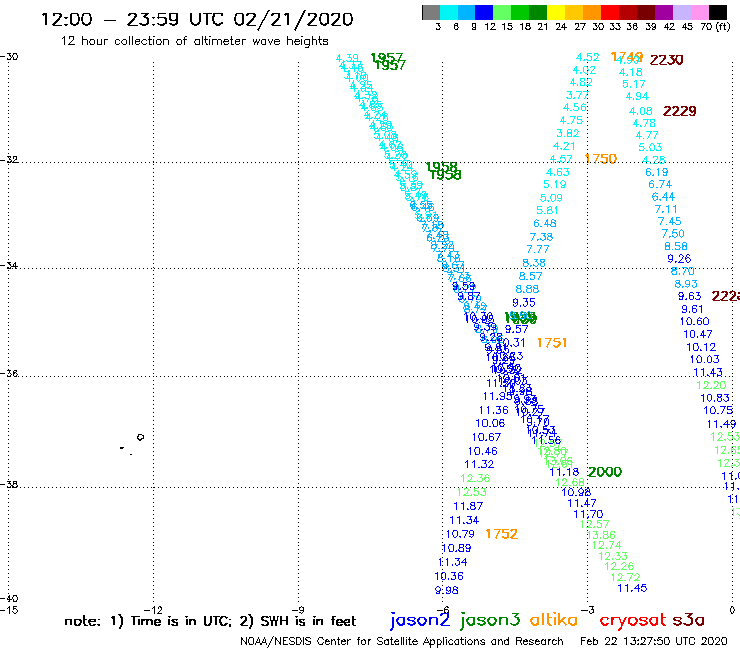Screen dimensions: 740x650
Task: Click the wave height value '11.18'
Action: pyautogui.click(x=564, y=472)
